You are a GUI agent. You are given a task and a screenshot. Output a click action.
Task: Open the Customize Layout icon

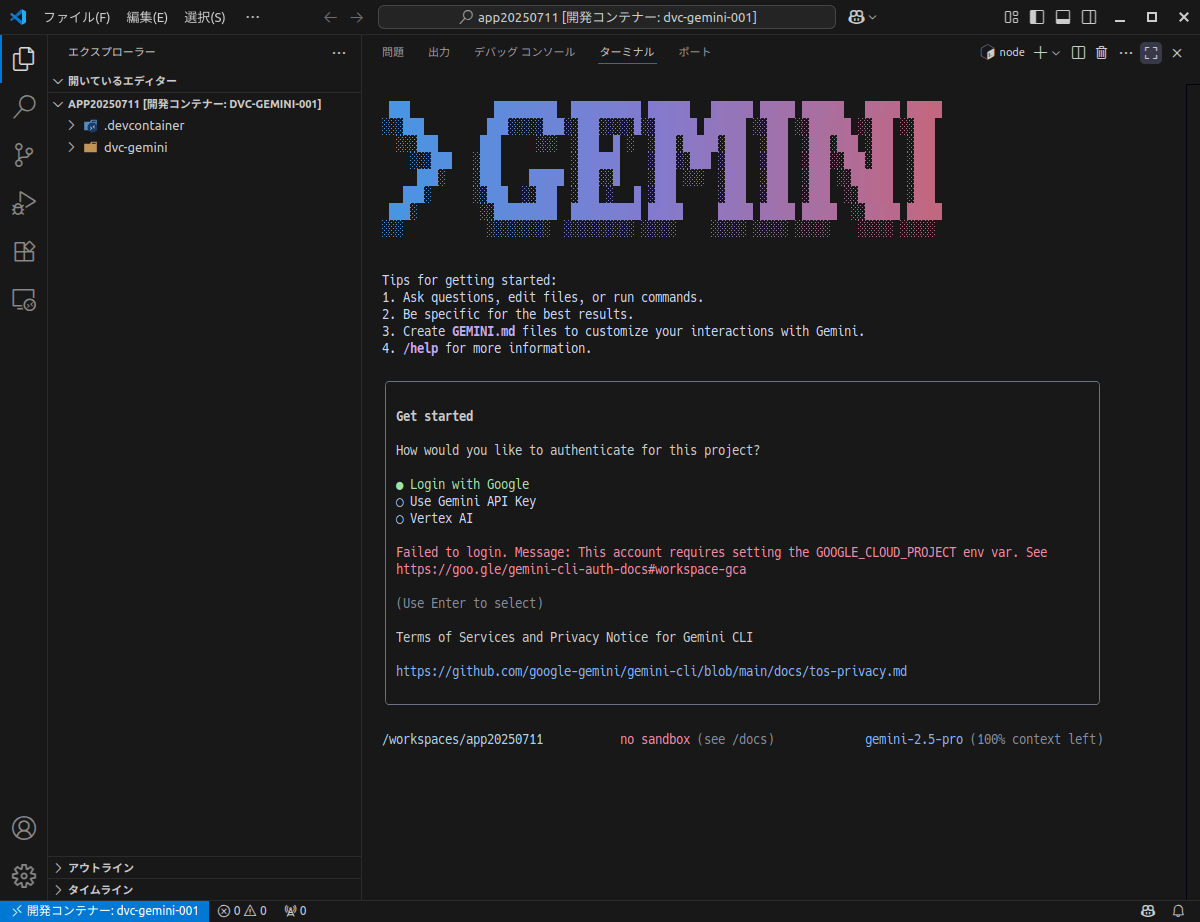[1012, 17]
